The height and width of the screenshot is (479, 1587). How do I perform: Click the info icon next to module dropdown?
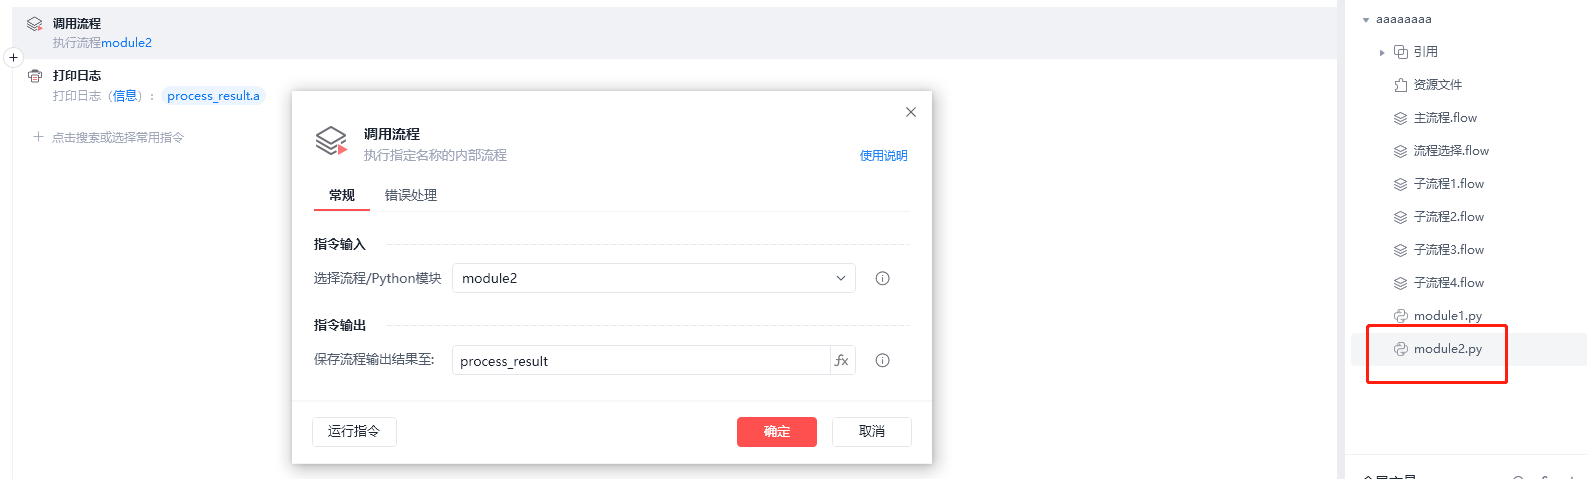(x=882, y=279)
